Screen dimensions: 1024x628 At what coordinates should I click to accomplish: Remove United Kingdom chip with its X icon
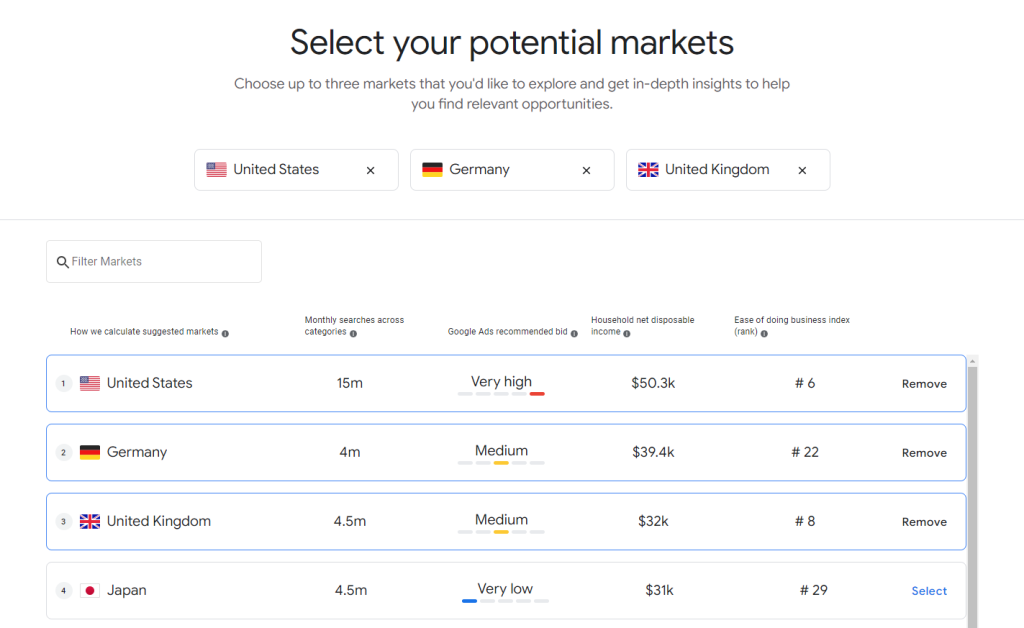tap(802, 170)
